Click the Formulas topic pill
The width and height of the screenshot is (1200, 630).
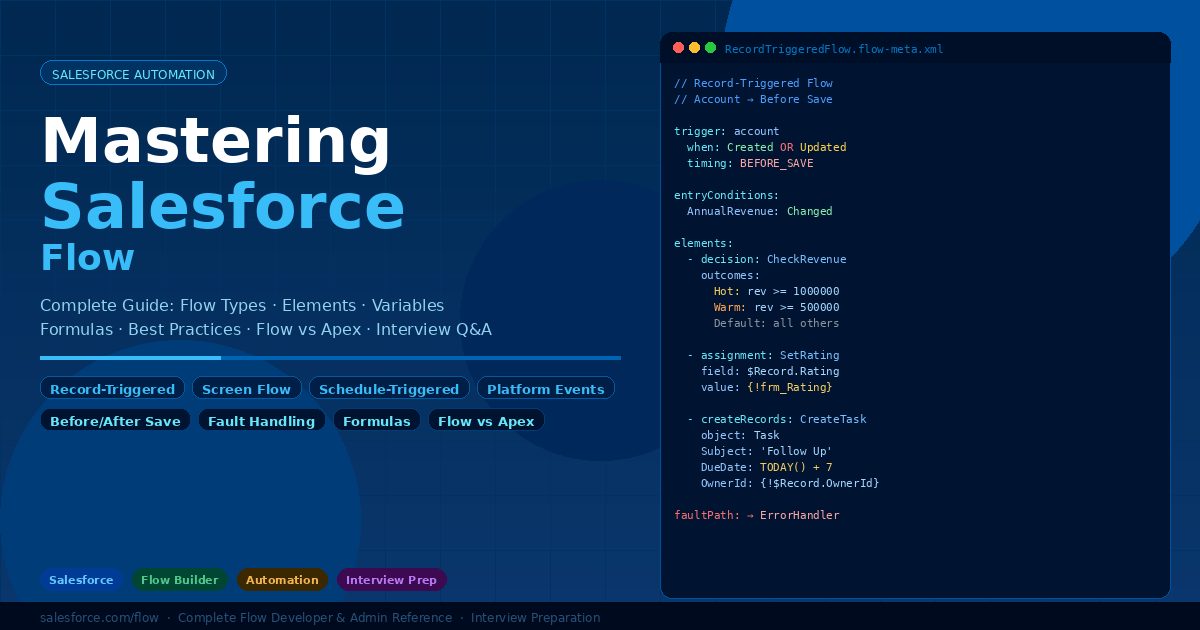point(376,421)
